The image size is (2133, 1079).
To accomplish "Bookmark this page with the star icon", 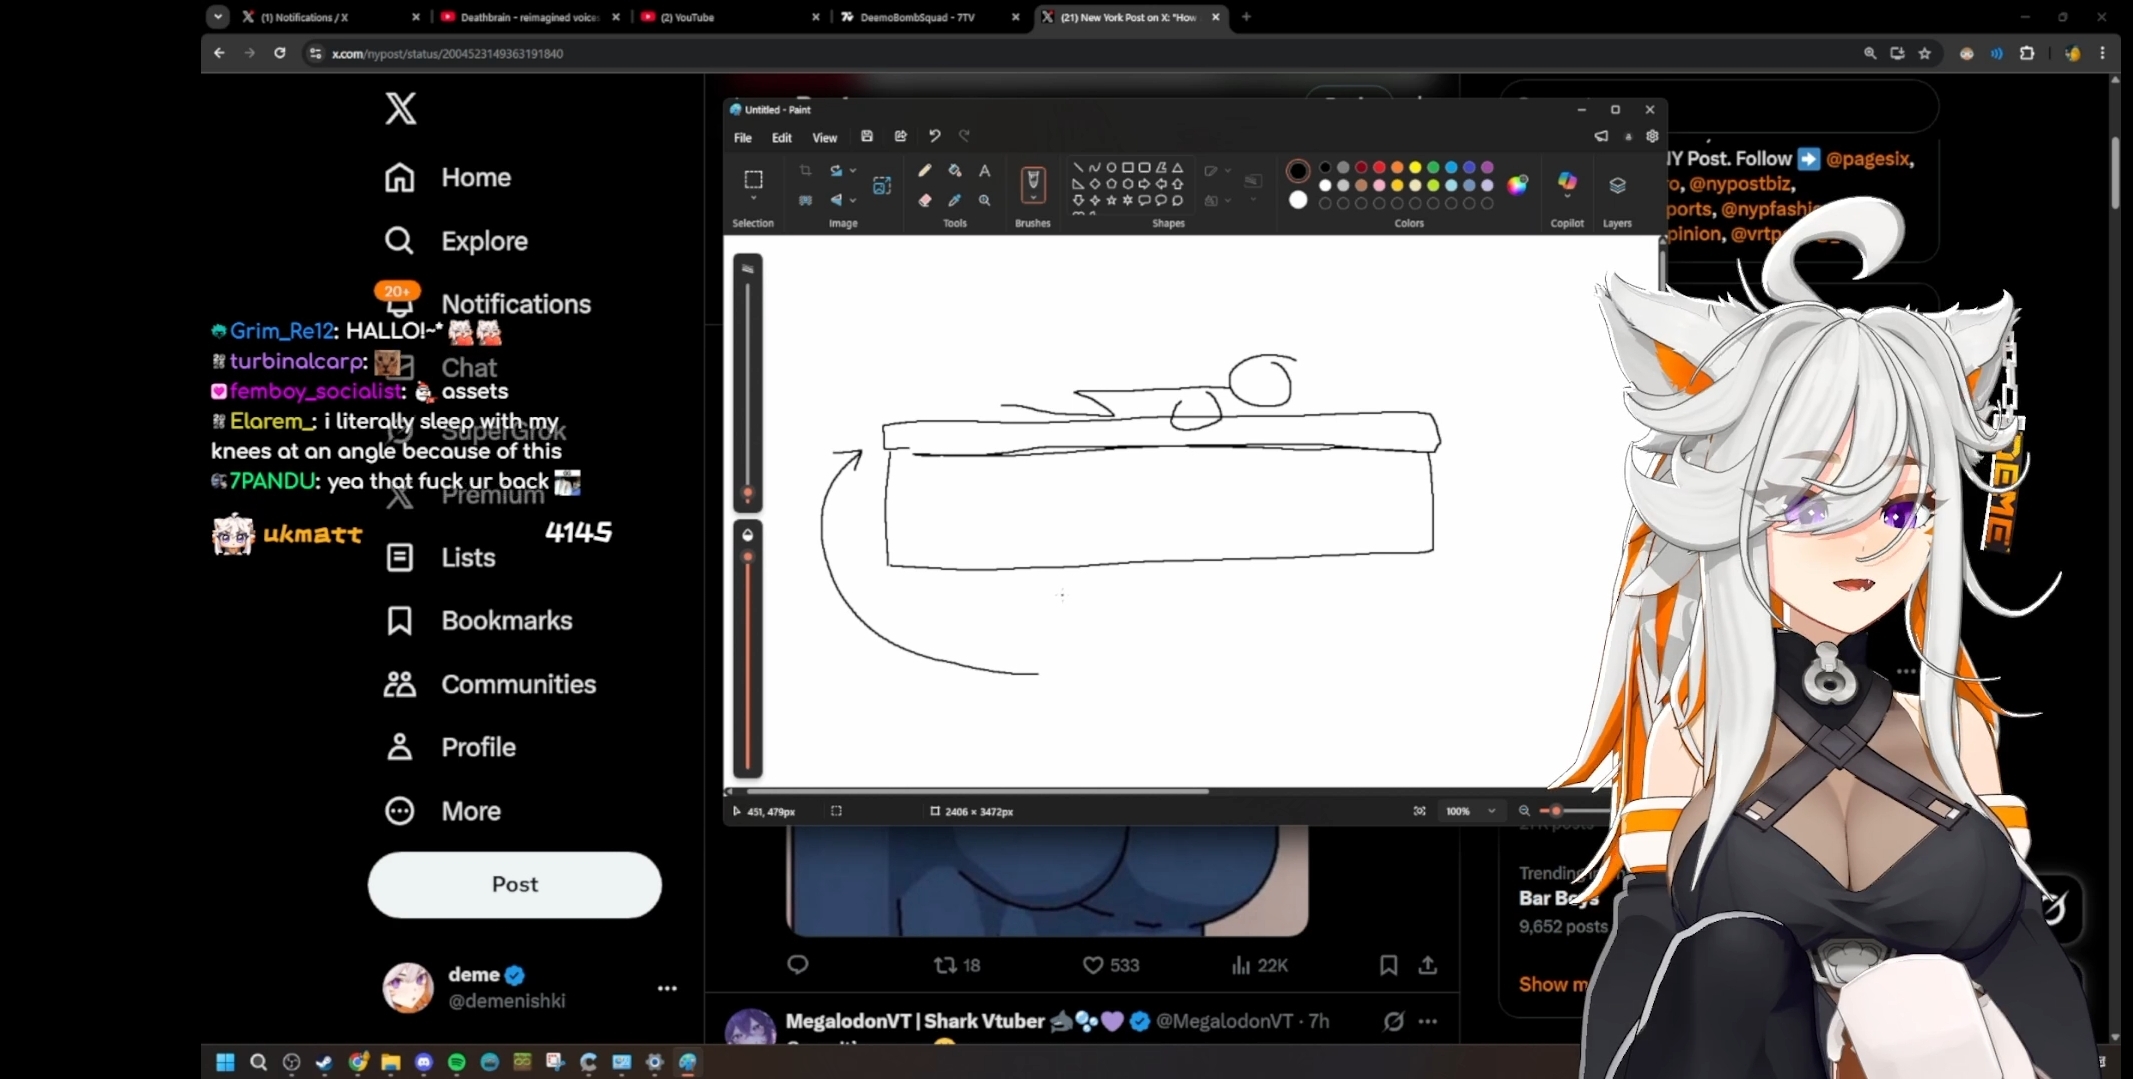I will coord(1925,54).
